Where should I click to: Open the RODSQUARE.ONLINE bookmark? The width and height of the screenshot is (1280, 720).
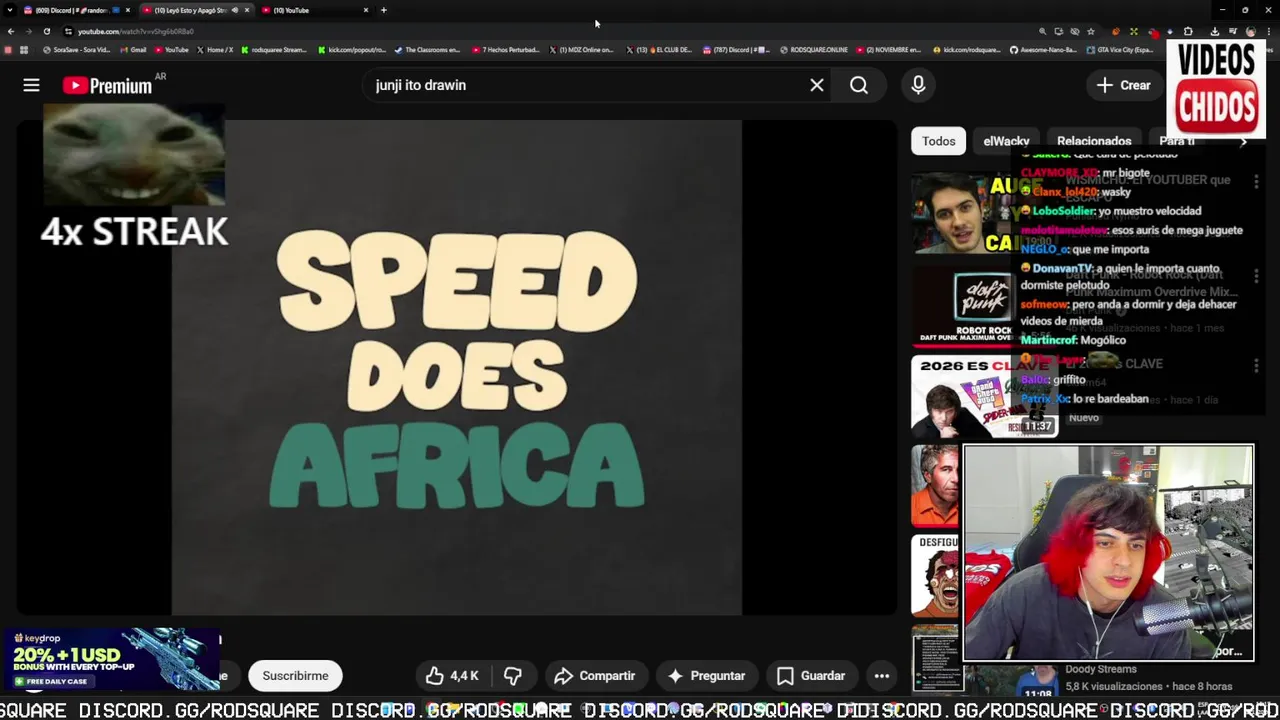click(x=815, y=50)
